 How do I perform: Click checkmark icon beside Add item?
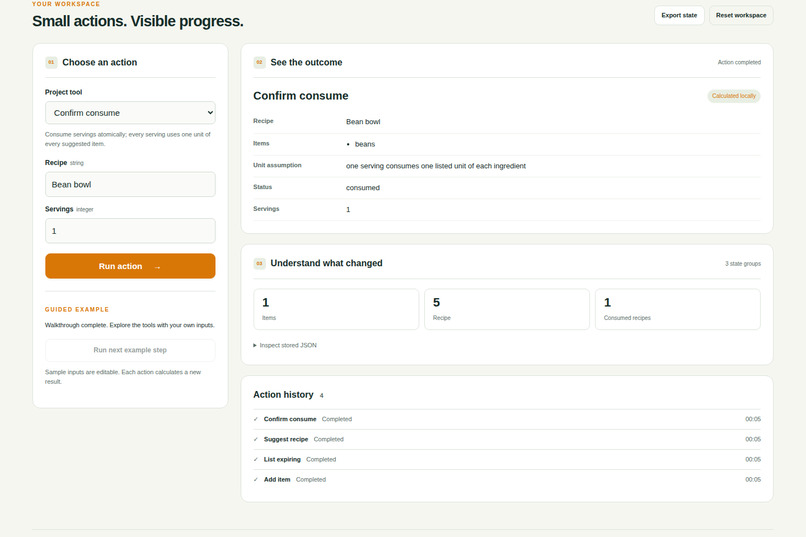[255, 479]
